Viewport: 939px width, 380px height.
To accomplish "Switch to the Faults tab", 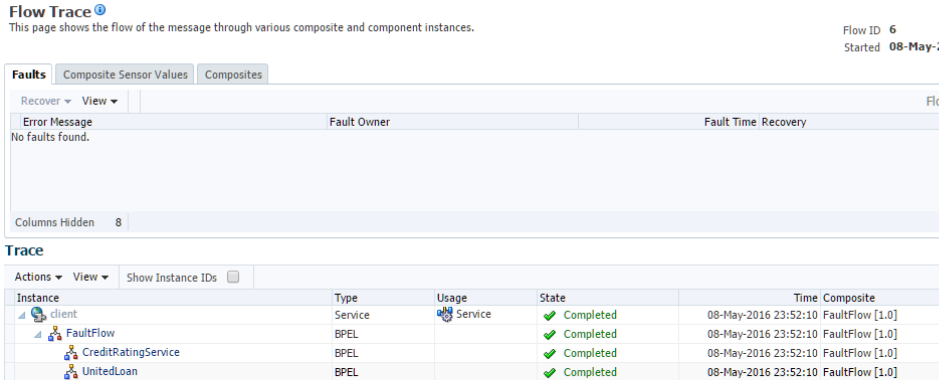I will (x=29, y=75).
